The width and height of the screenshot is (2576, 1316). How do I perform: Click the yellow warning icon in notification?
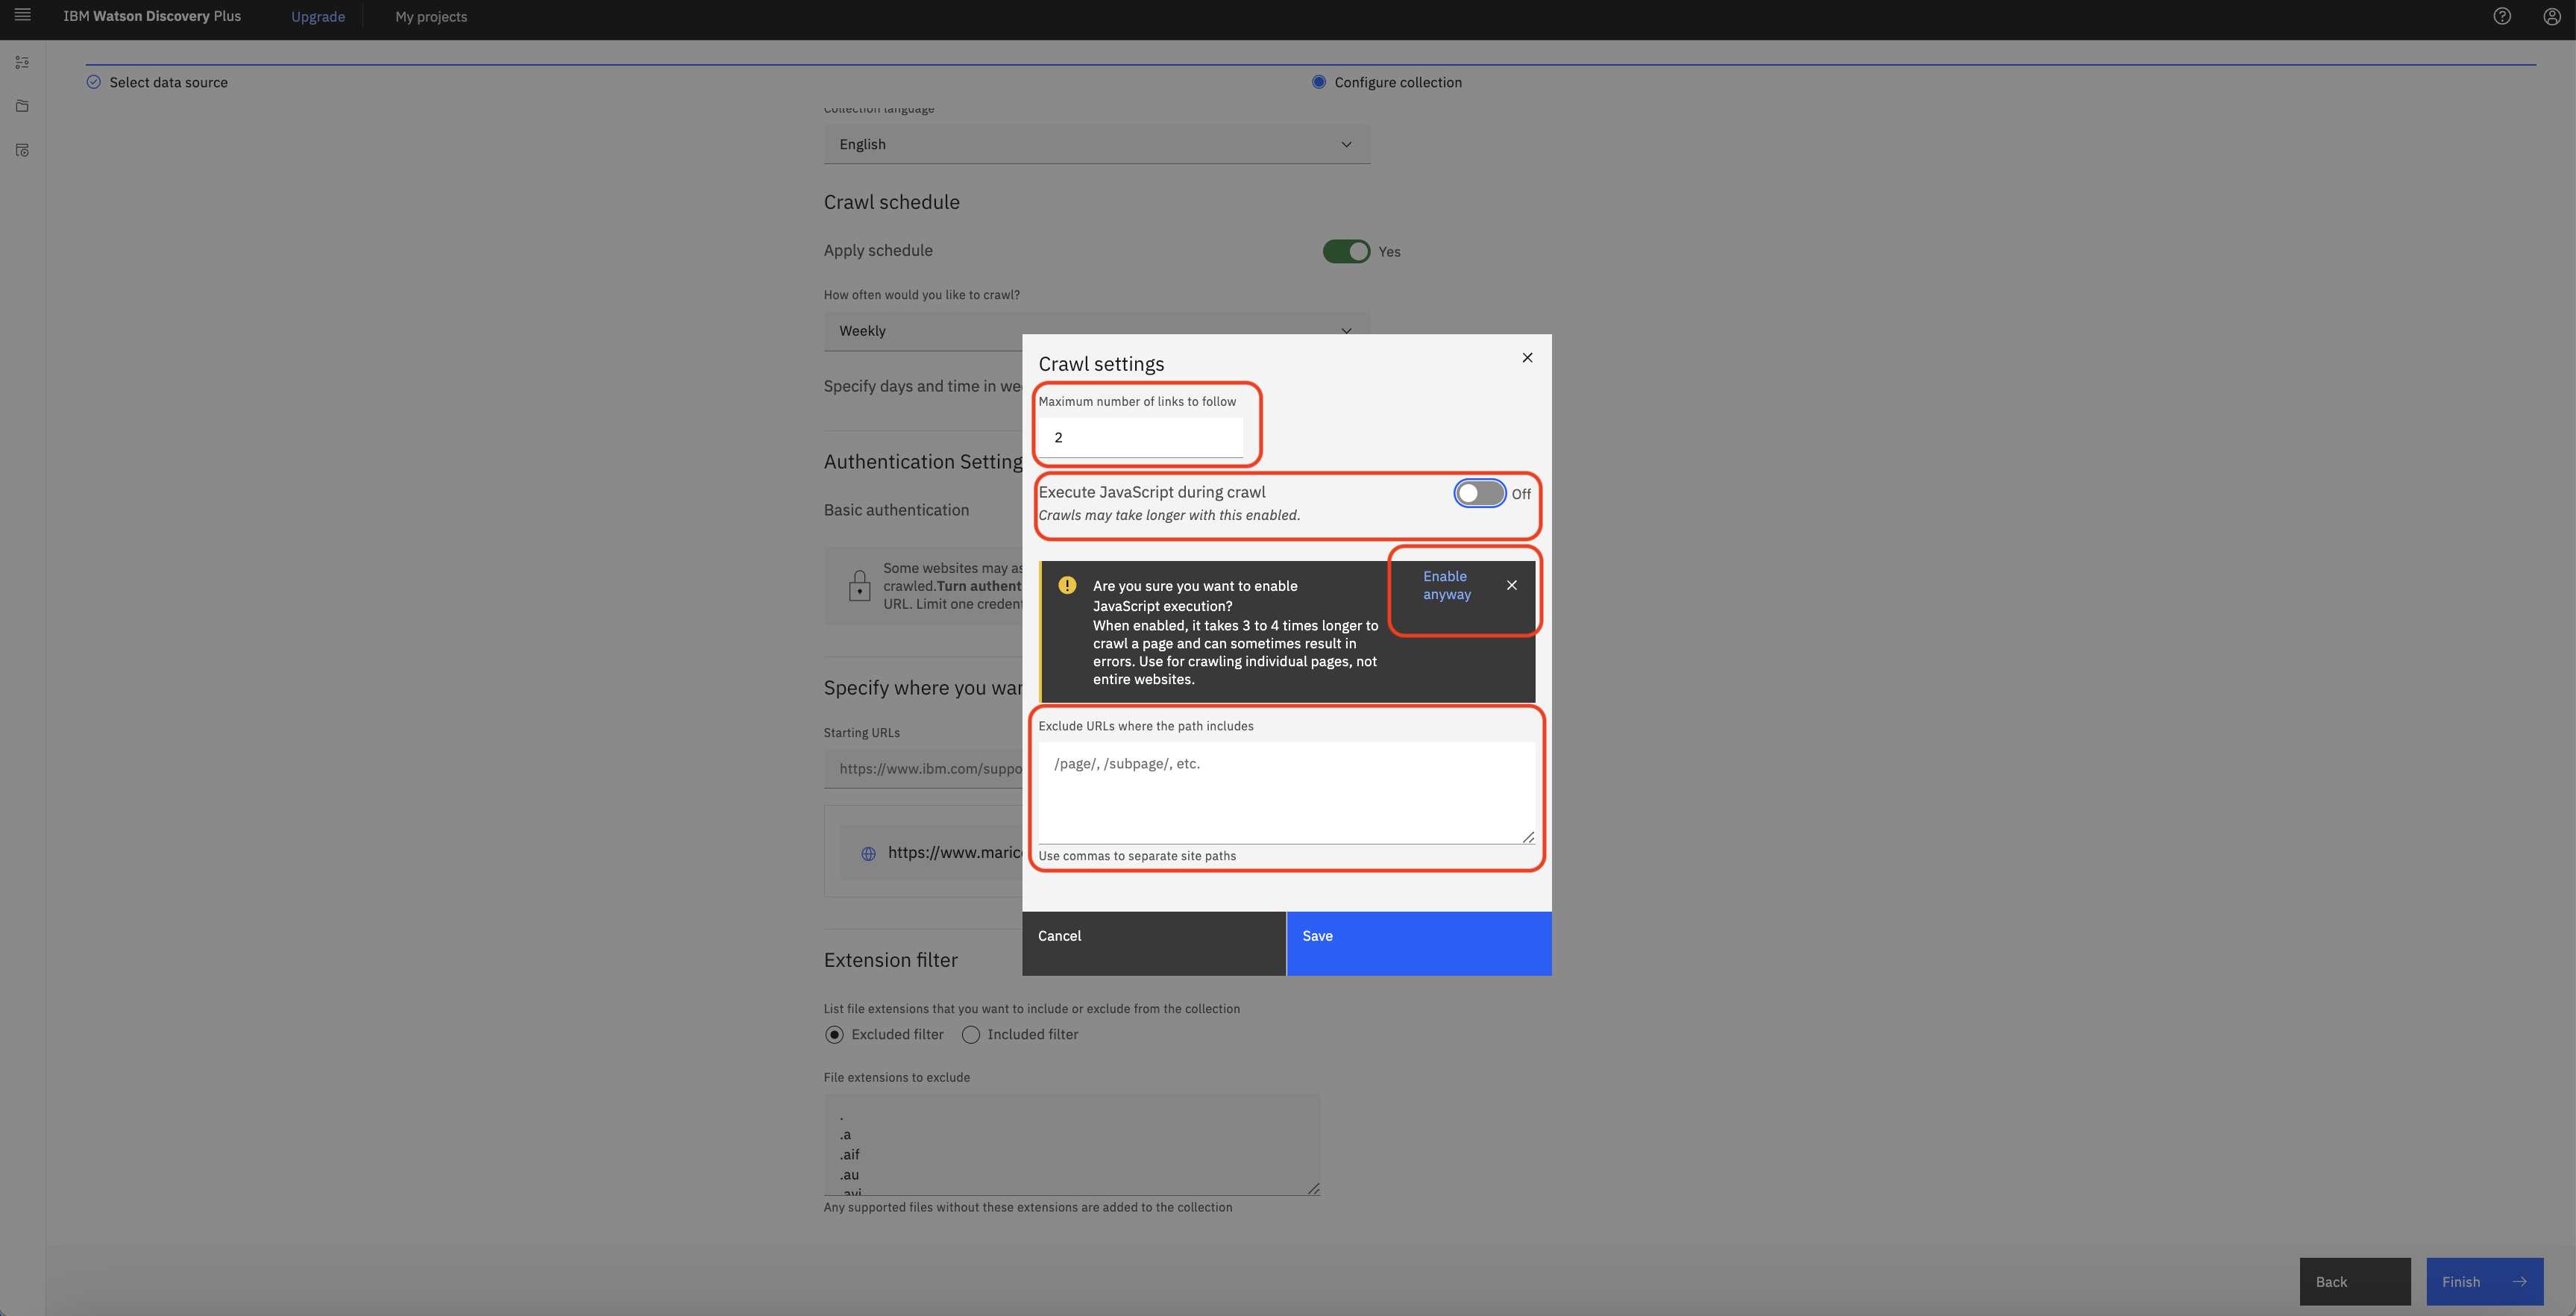tap(1067, 585)
